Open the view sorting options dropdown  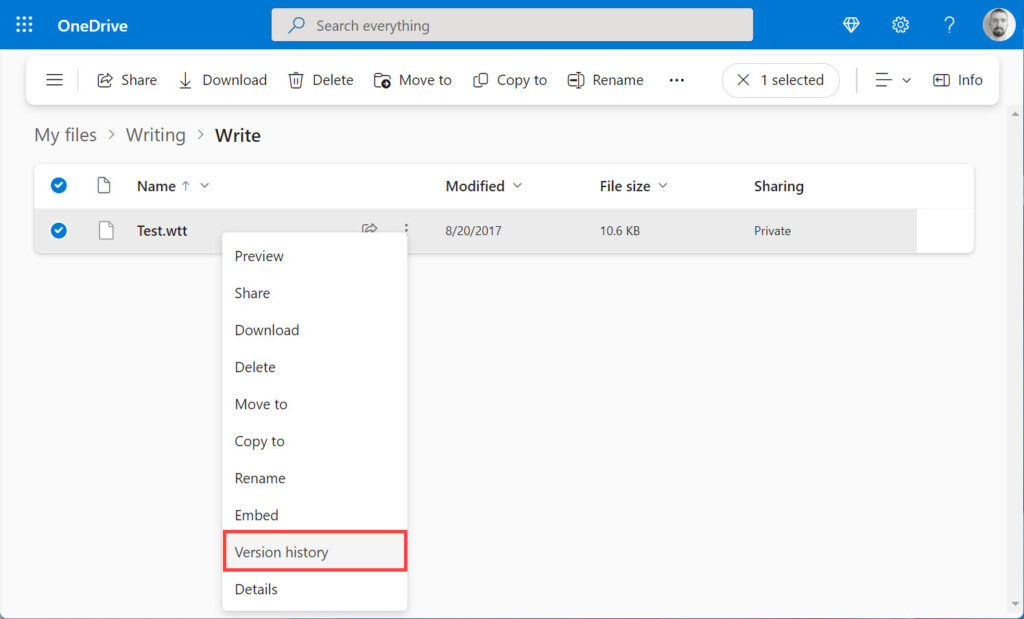click(889, 80)
